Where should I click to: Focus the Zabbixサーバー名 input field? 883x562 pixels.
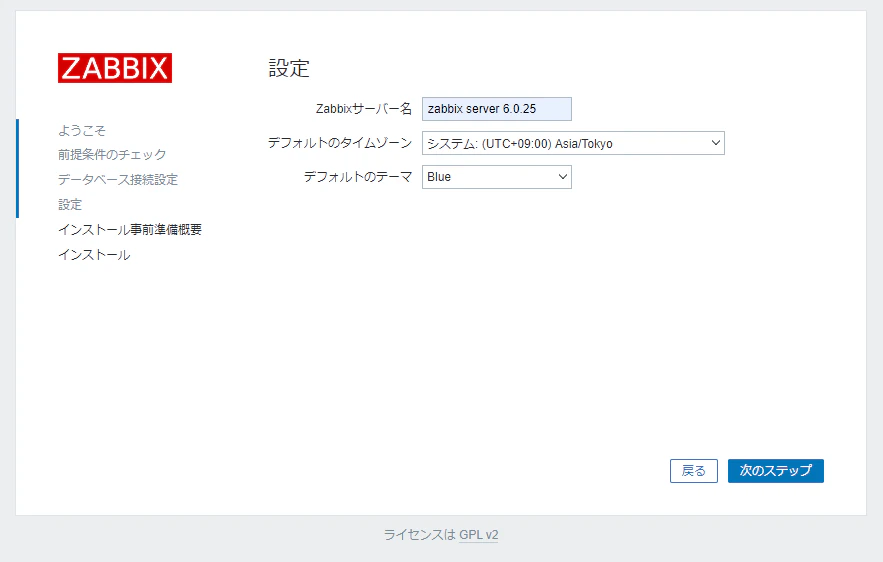(x=497, y=109)
